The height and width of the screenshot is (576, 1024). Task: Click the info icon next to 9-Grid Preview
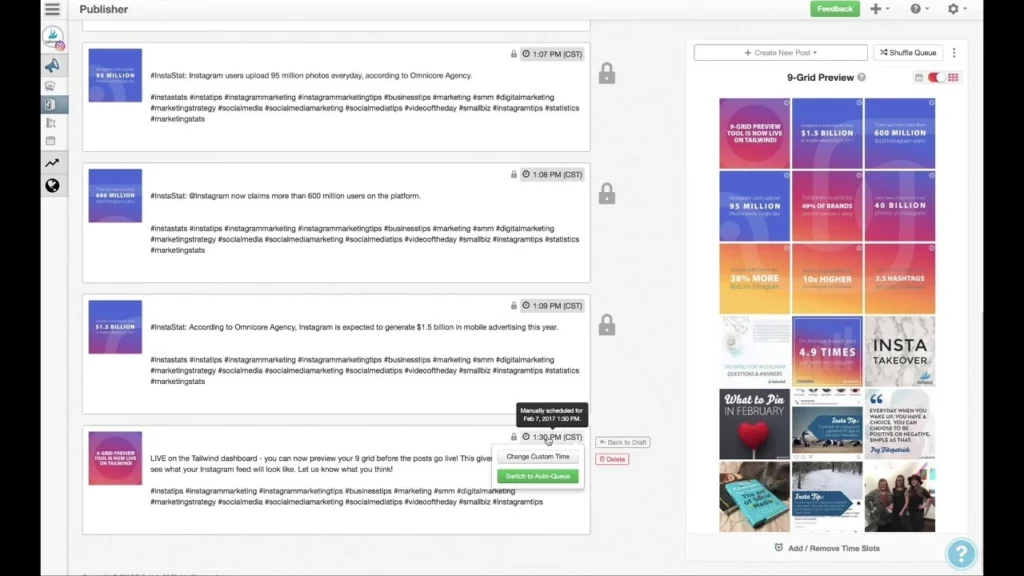[x=861, y=77]
